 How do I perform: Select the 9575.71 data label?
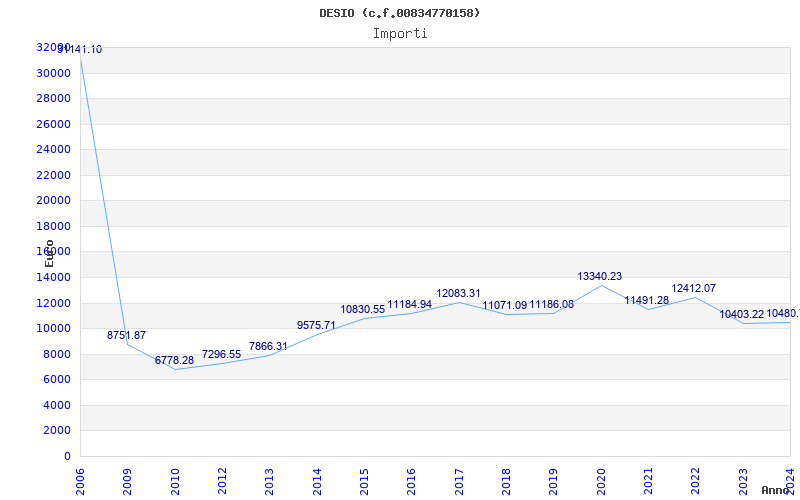(316, 325)
